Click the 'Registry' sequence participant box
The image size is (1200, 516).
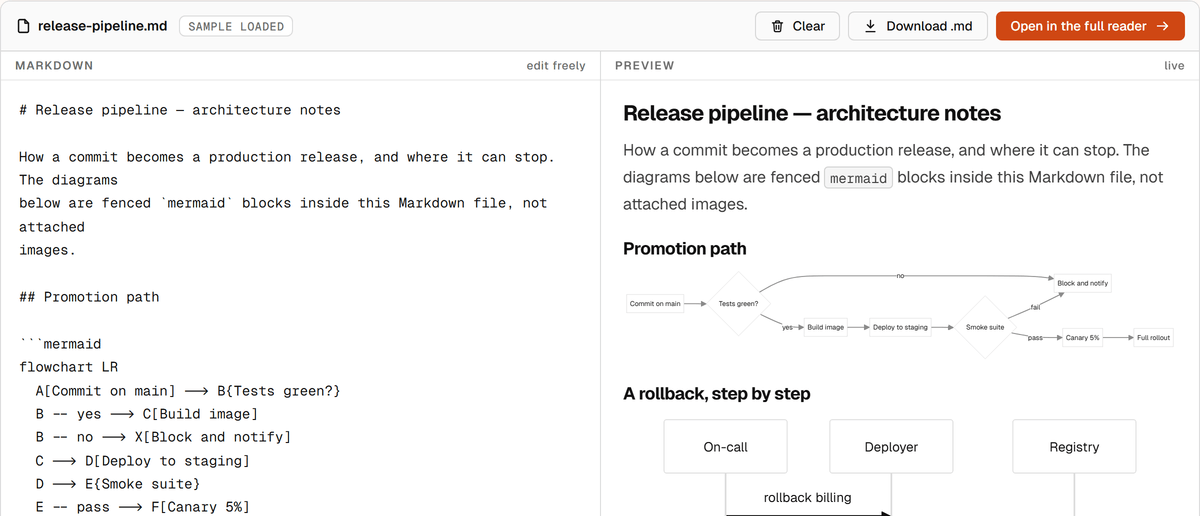[1074, 447]
